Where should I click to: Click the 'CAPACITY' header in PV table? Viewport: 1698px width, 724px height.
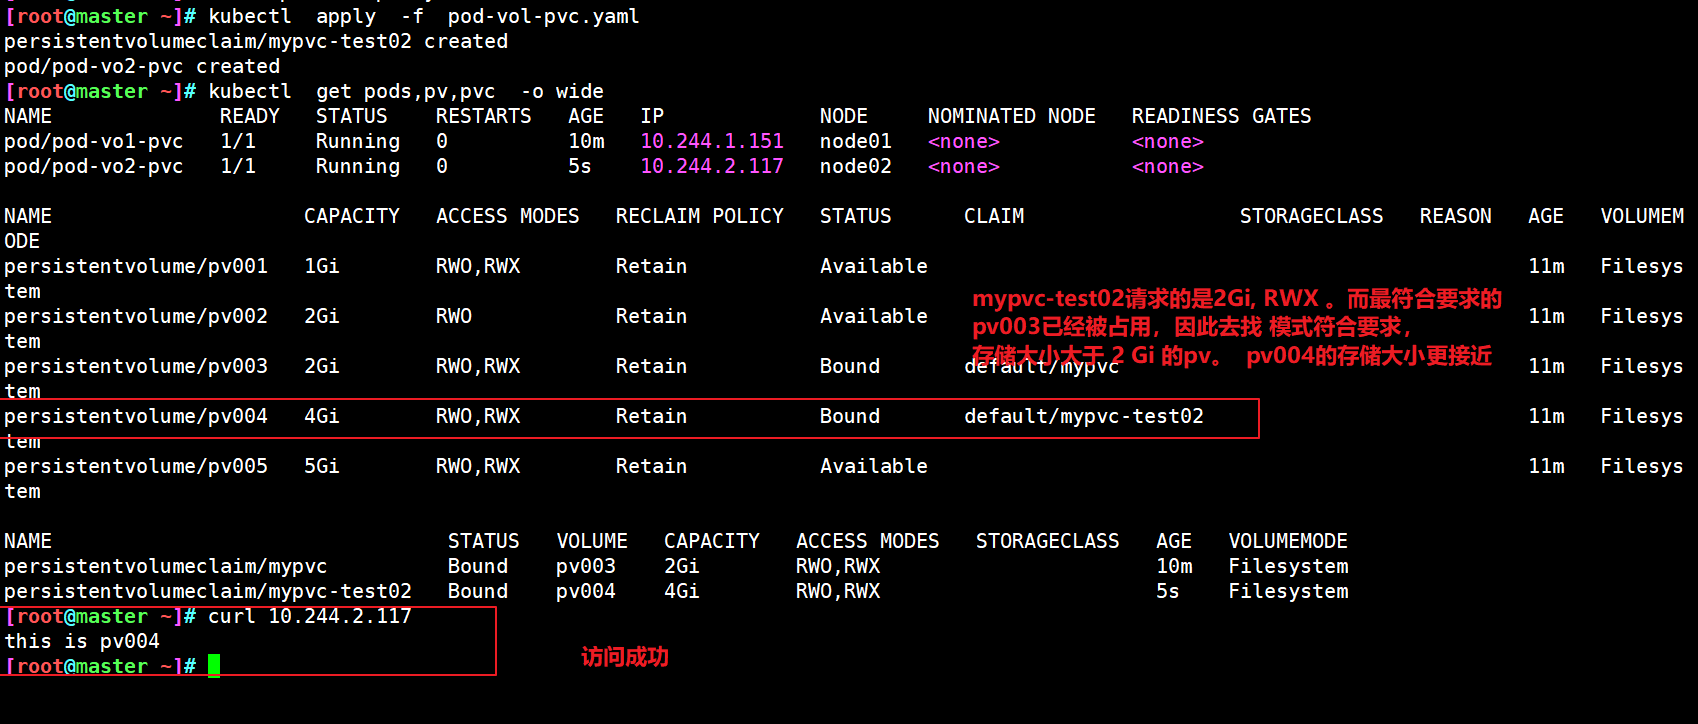pyautogui.click(x=352, y=216)
